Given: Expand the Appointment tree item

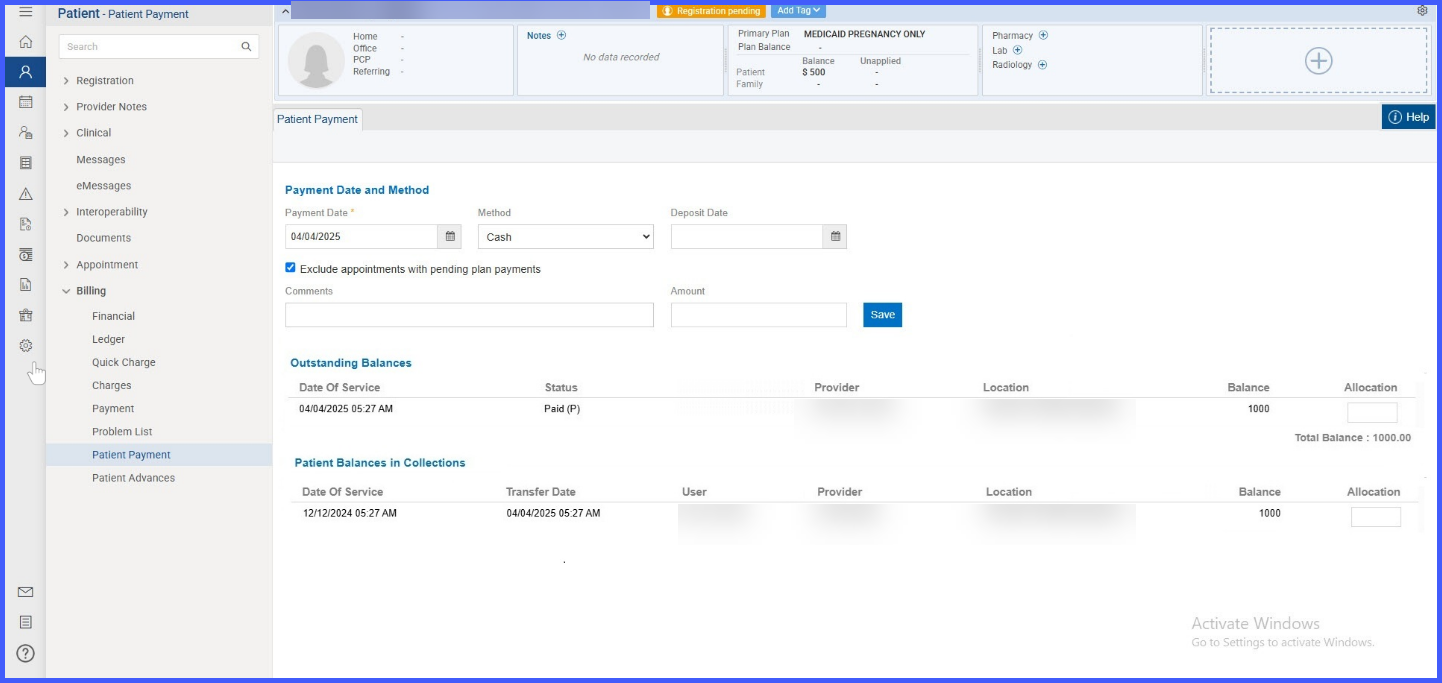Looking at the screenshot, I should (x=66, y=265).
